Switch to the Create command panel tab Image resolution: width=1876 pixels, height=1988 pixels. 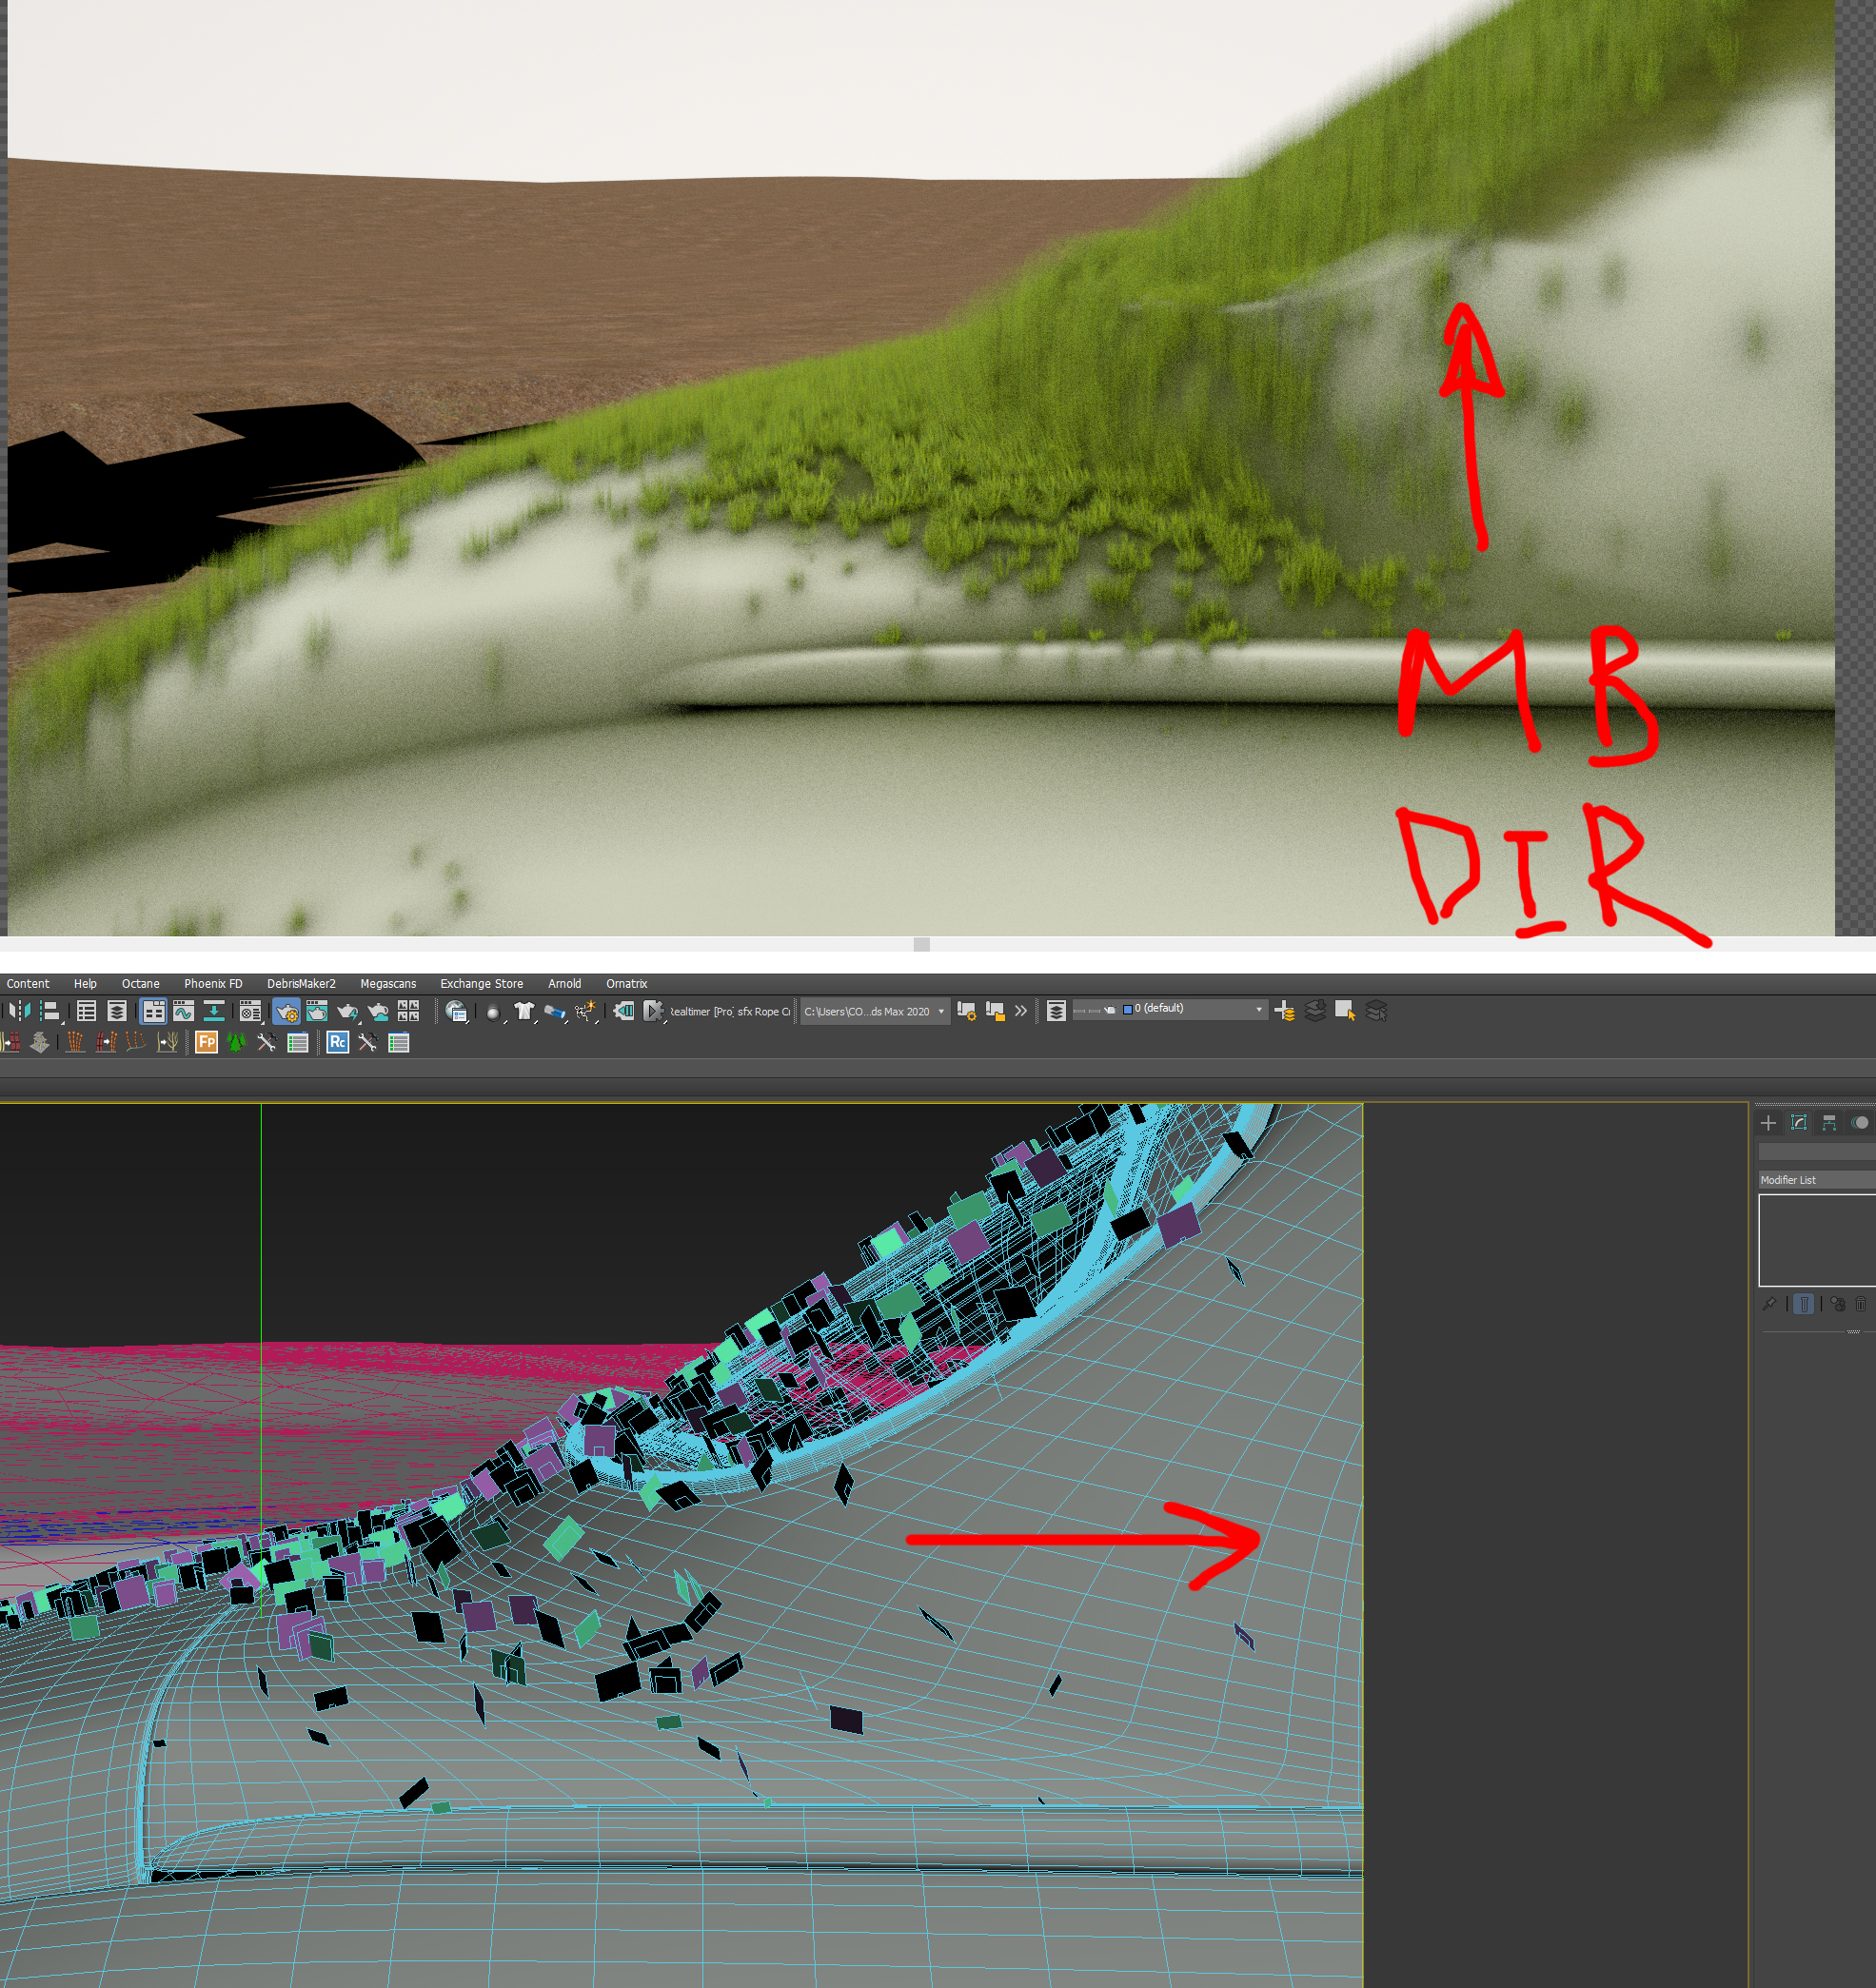click(1768, 1123)
